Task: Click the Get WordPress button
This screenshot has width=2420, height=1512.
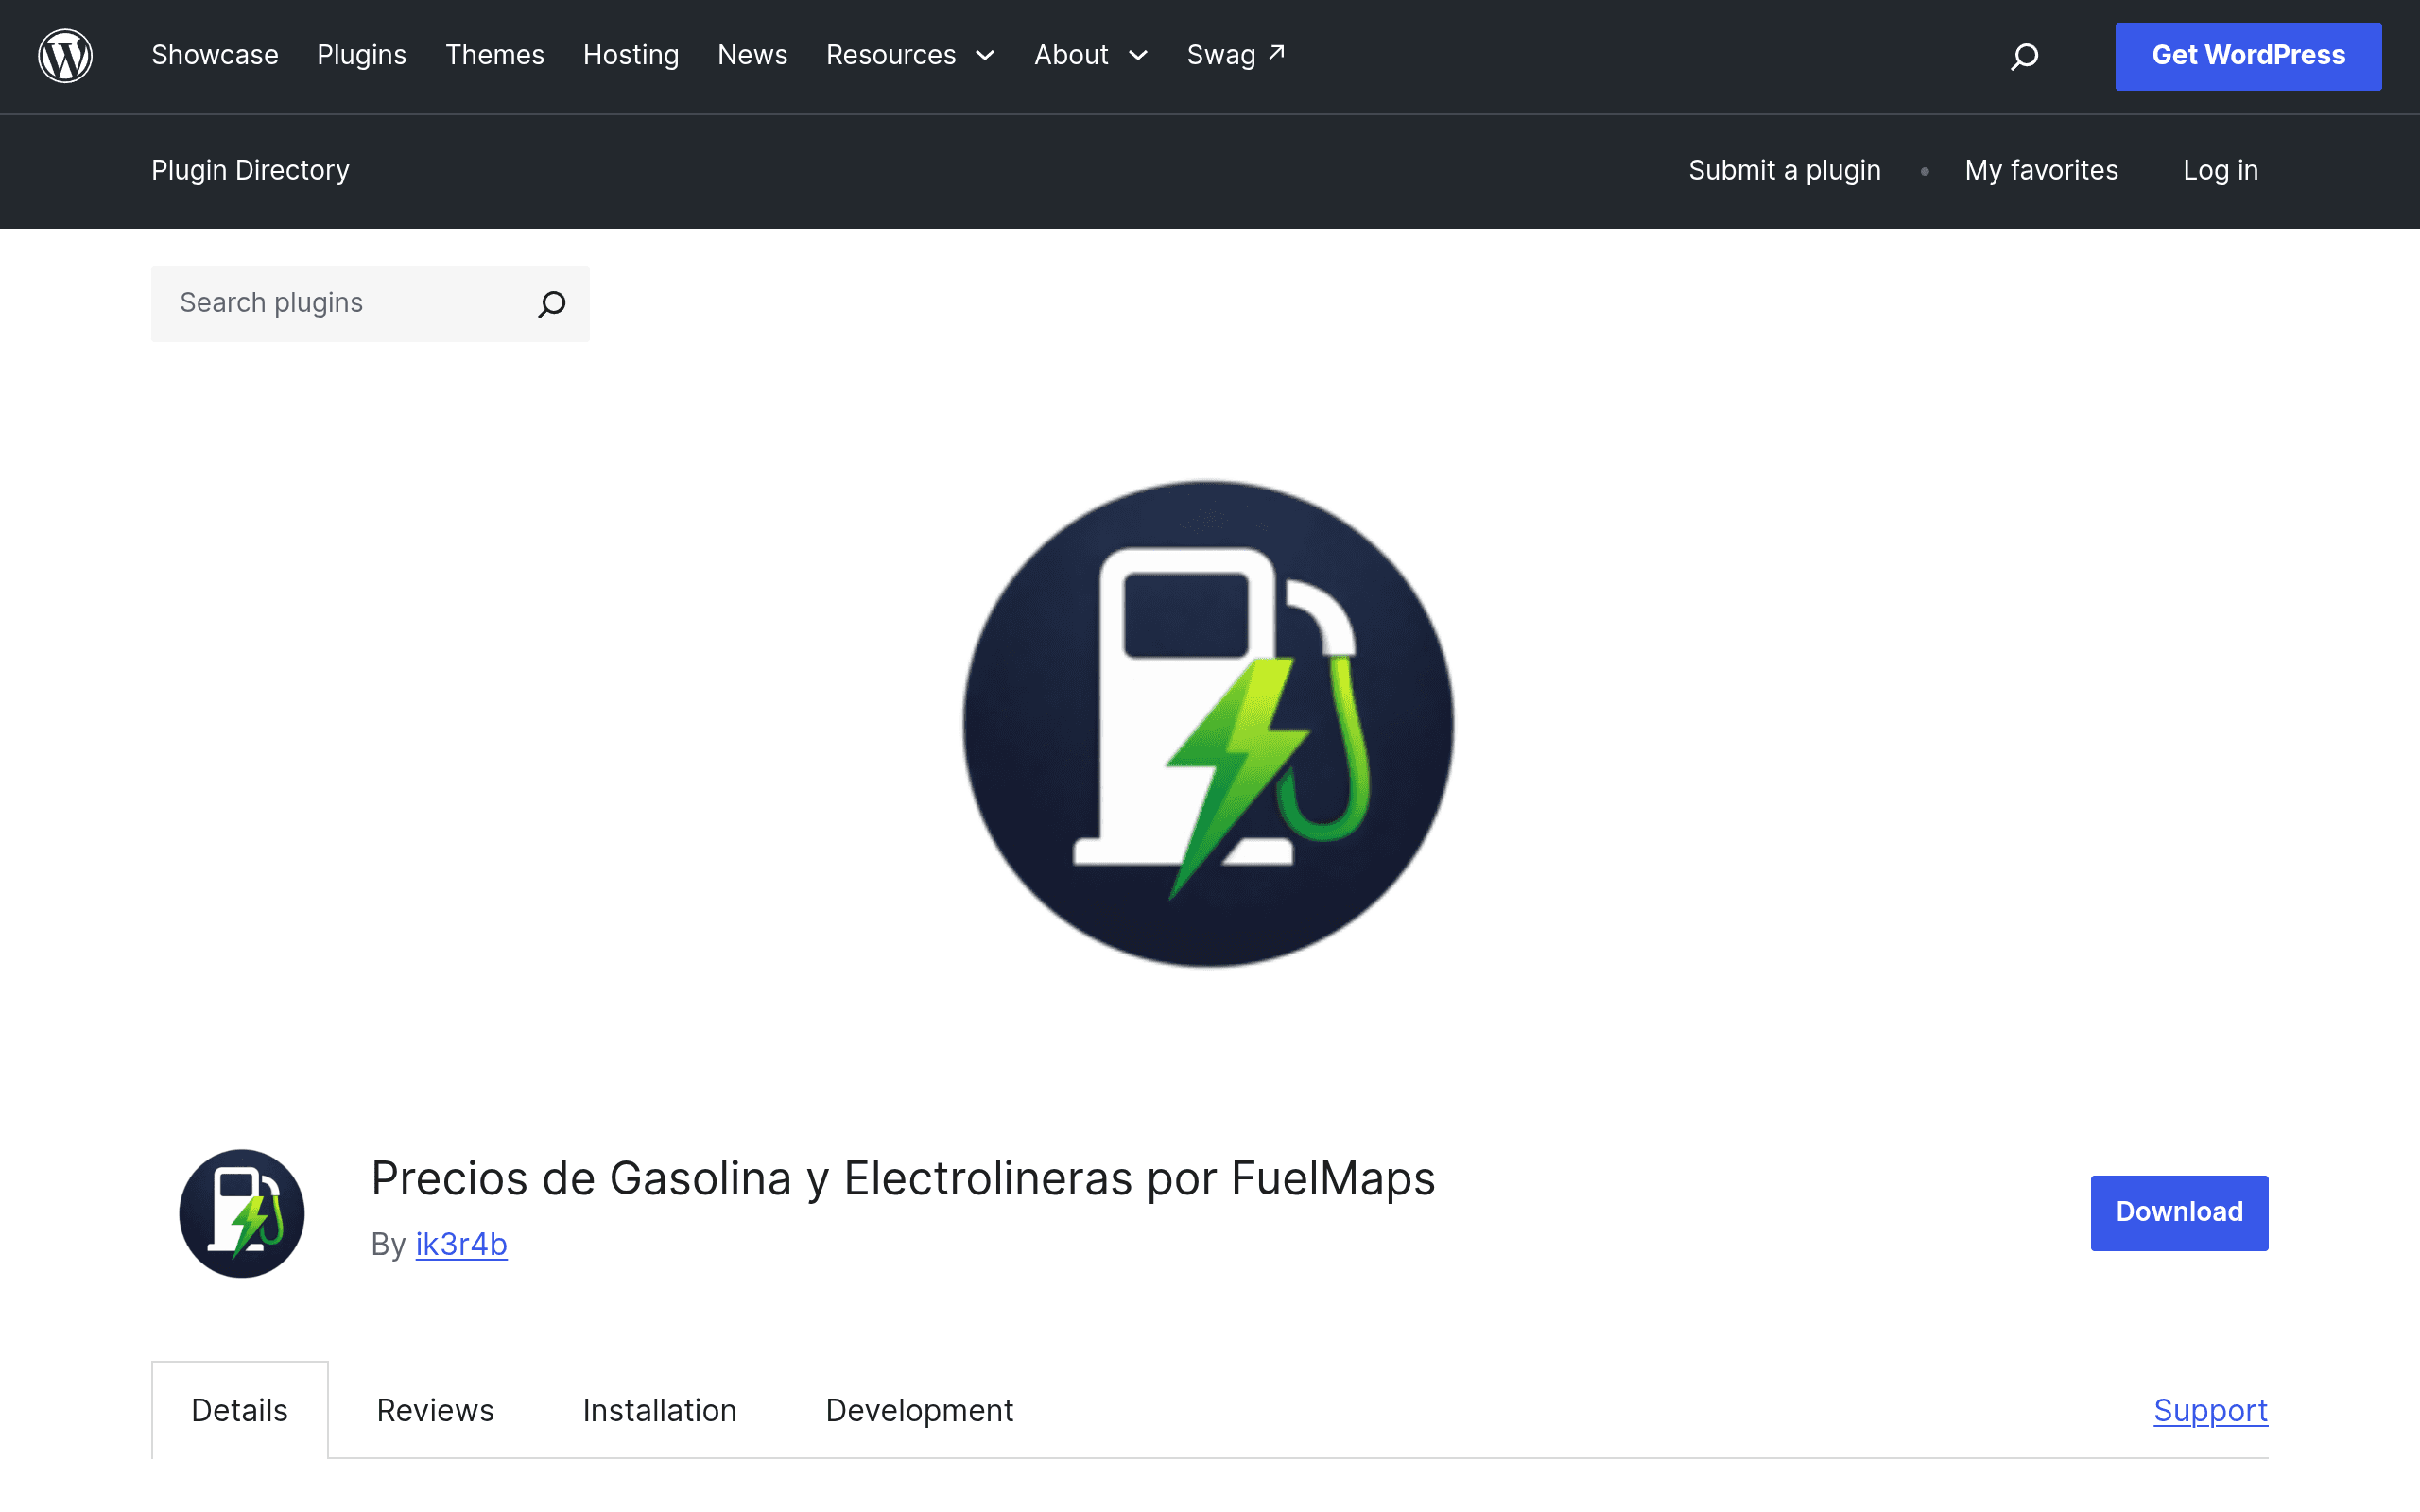Action: pos(2248,56)
